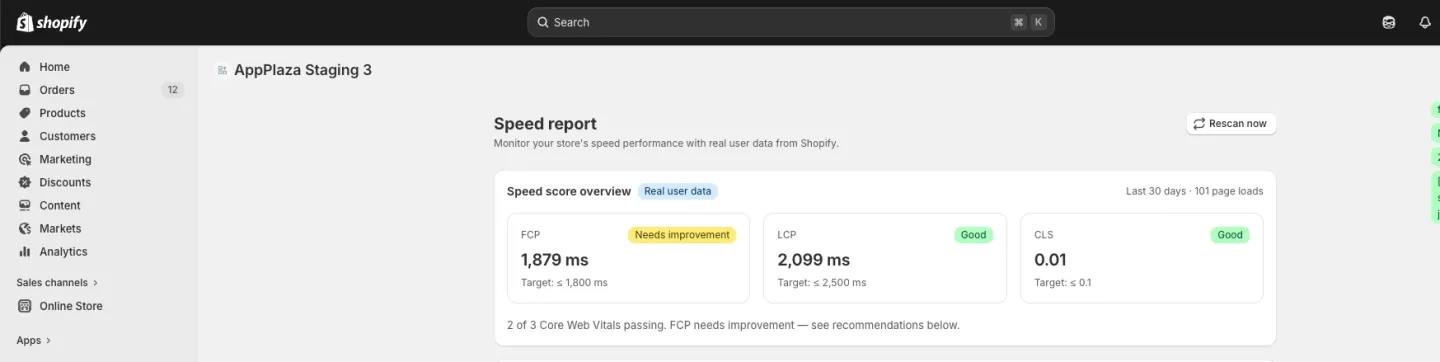Click the Markets globe icon
The width and height of the screenshot is (1440, 362).
click(25, 228)
